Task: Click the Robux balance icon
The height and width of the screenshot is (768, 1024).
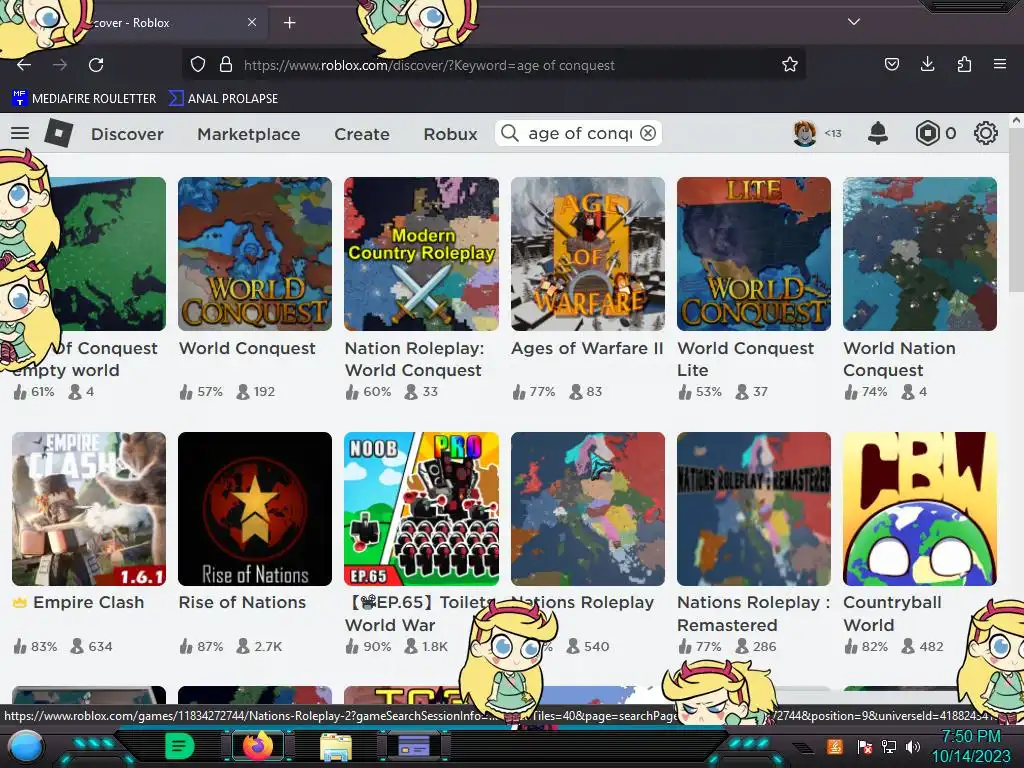Action: (x=927, y=133)
